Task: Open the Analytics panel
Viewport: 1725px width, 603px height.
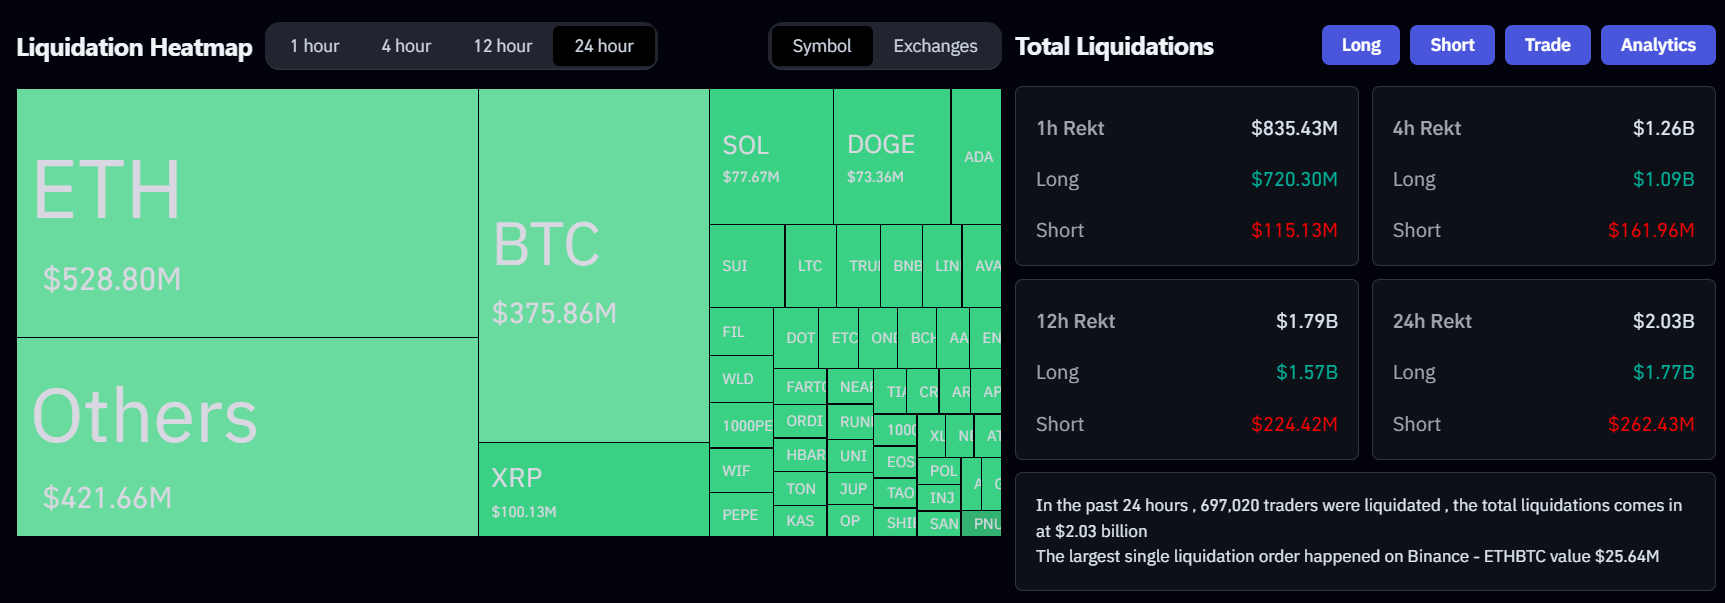Action: (1657, 44)
